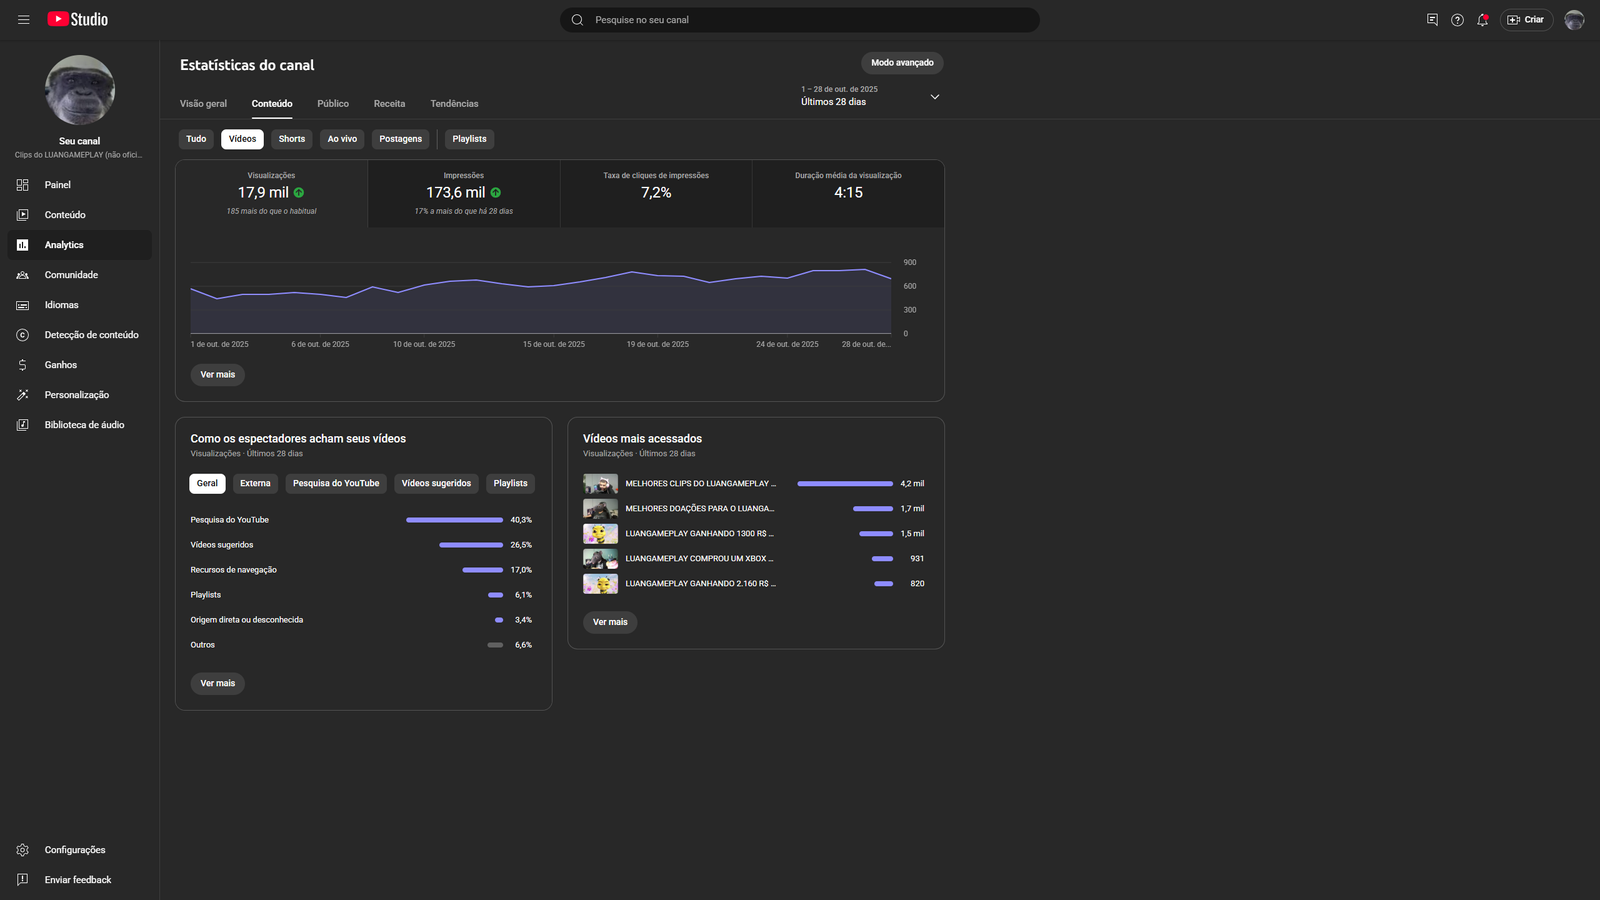This screenshot has height=900, width=1600.
Task: Click the Biblioteca de áudio icon
Action: tap(23, 425)
